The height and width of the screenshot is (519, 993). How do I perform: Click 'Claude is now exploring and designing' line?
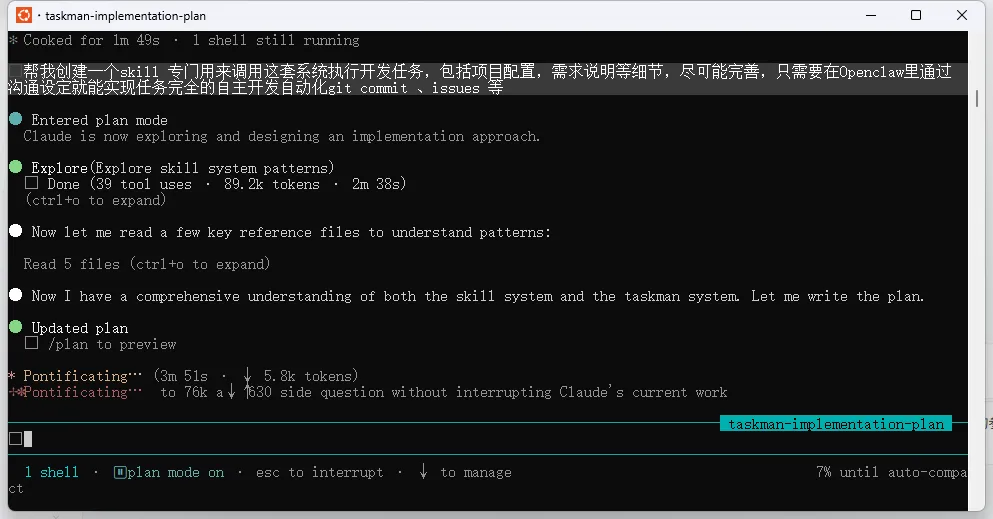coord(282,136)
